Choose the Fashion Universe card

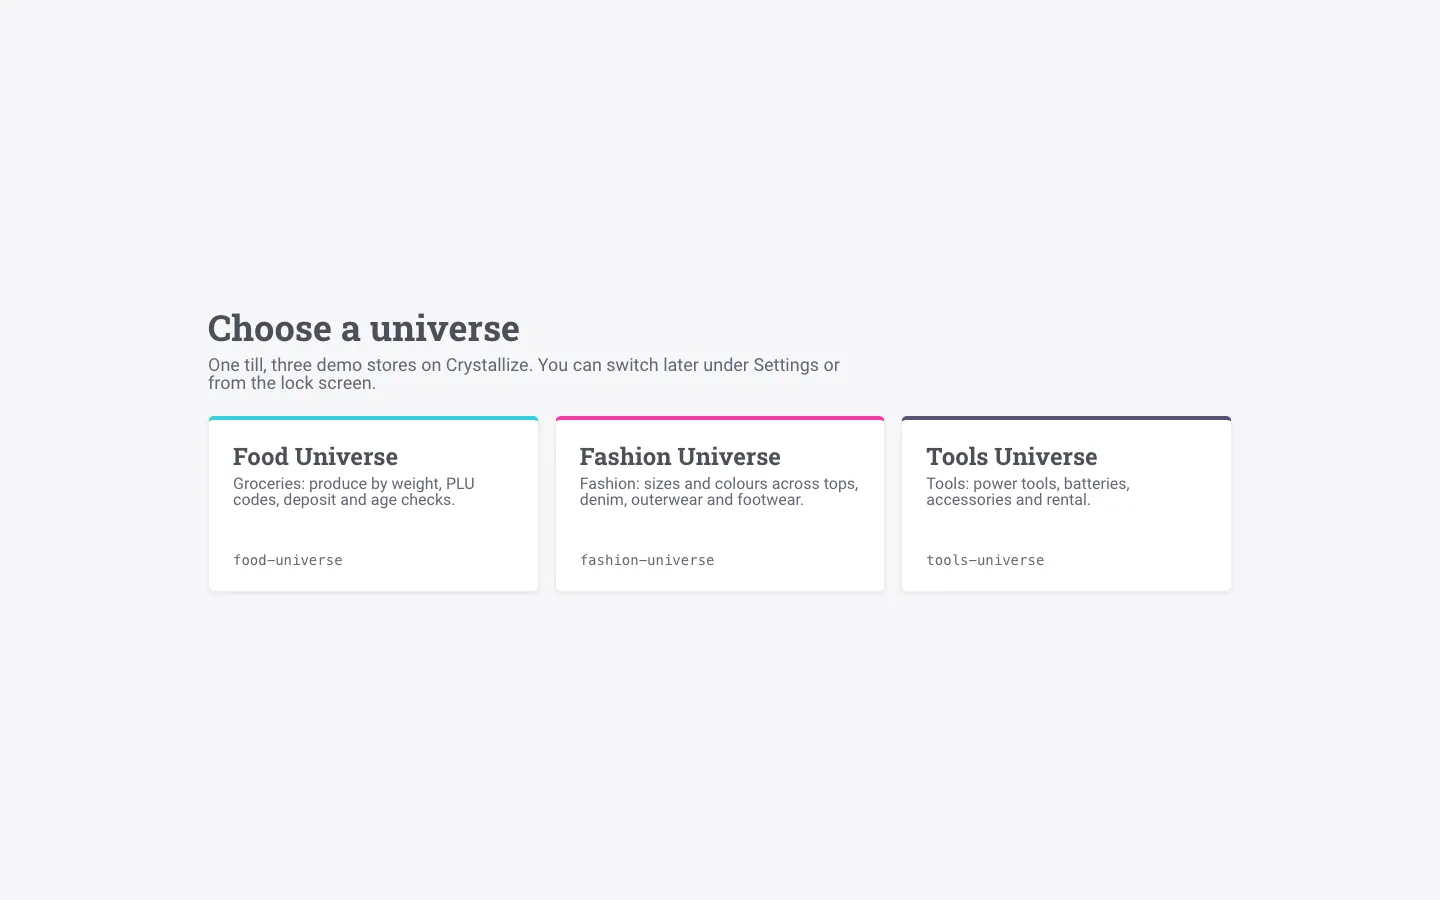tap(720, 504)
